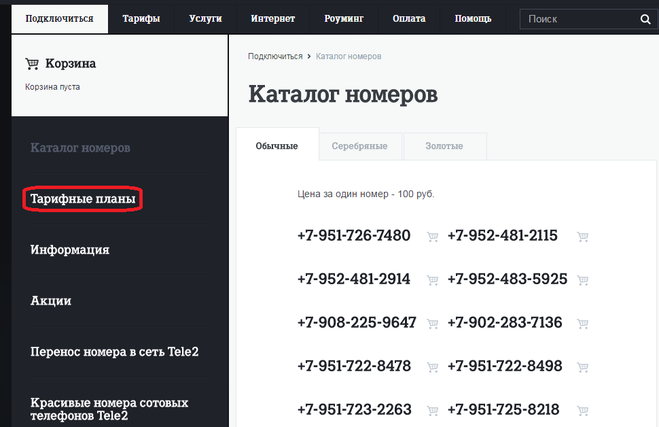This screenshot has width=659, height=427.
Task: Click cart icon beside +7-952-483-5925
Action: [583, 280]
